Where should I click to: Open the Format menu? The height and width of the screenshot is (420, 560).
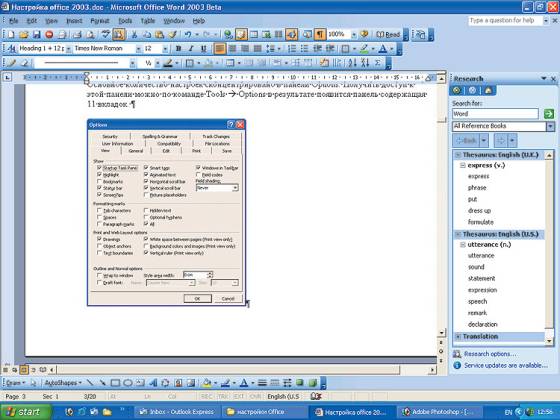coord(100,21)
